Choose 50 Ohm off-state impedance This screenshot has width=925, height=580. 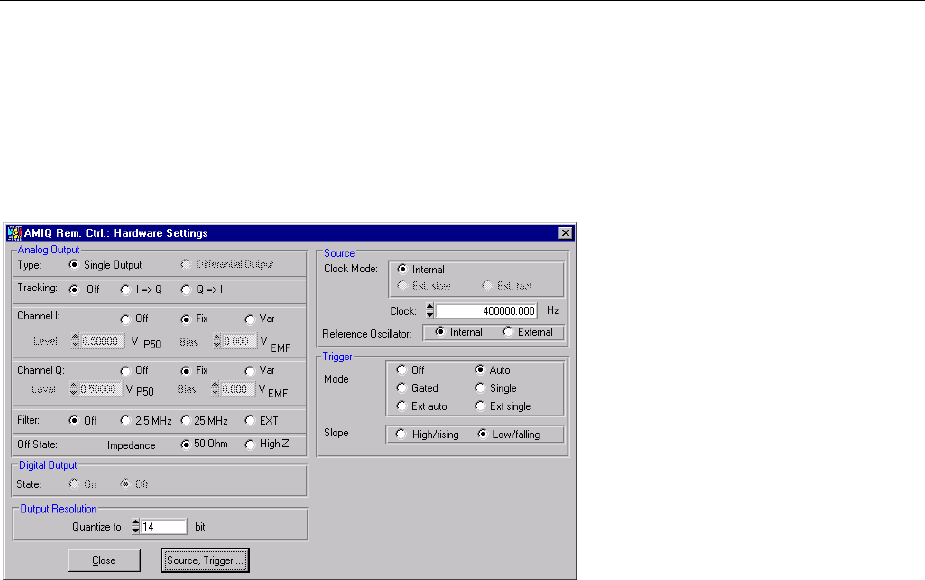[x=186, y=444]
